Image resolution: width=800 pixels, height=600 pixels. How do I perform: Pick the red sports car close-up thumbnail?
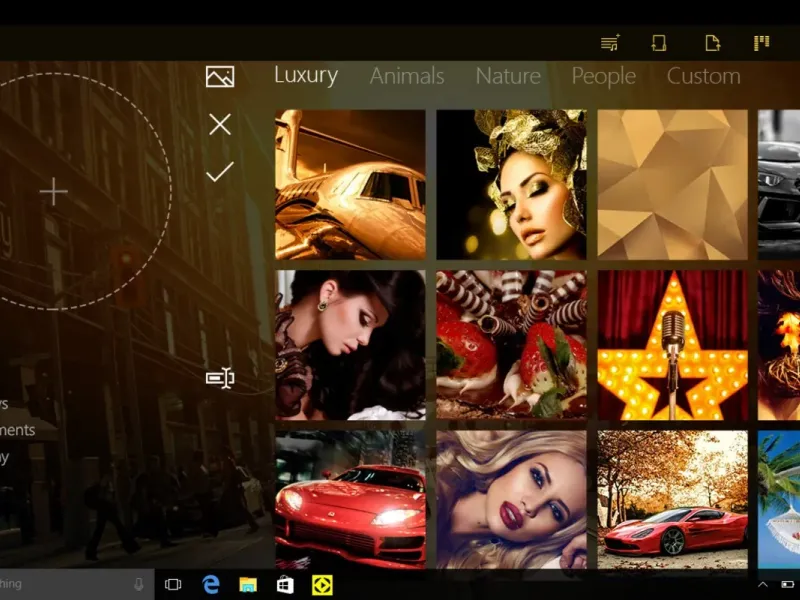pyautogui.click(x=351, y=499)
